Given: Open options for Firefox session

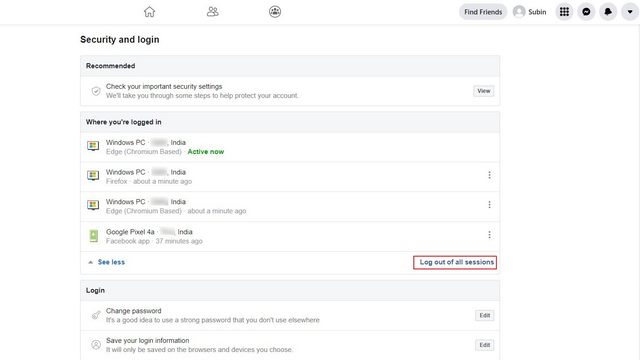Looking at the screenshot, I should 489,175.
